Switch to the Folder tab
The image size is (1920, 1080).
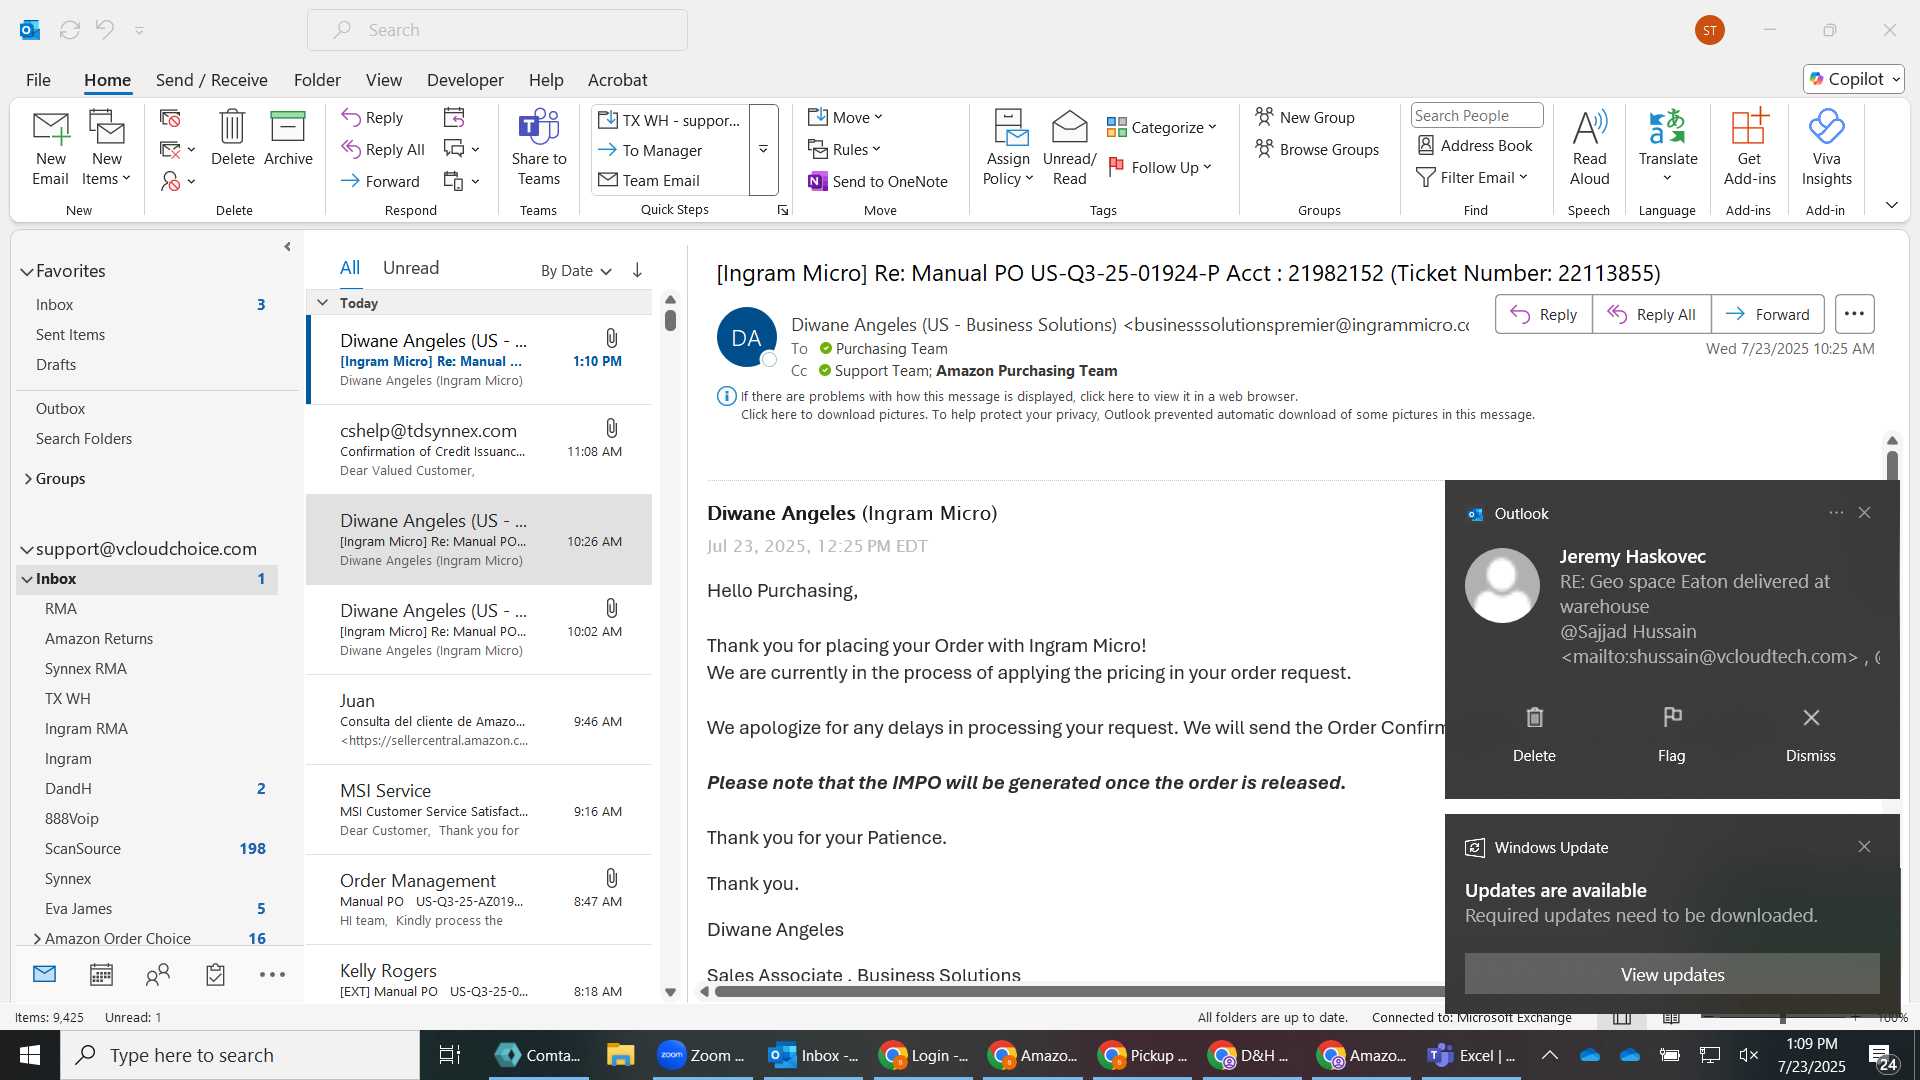[x=317, y=80]
